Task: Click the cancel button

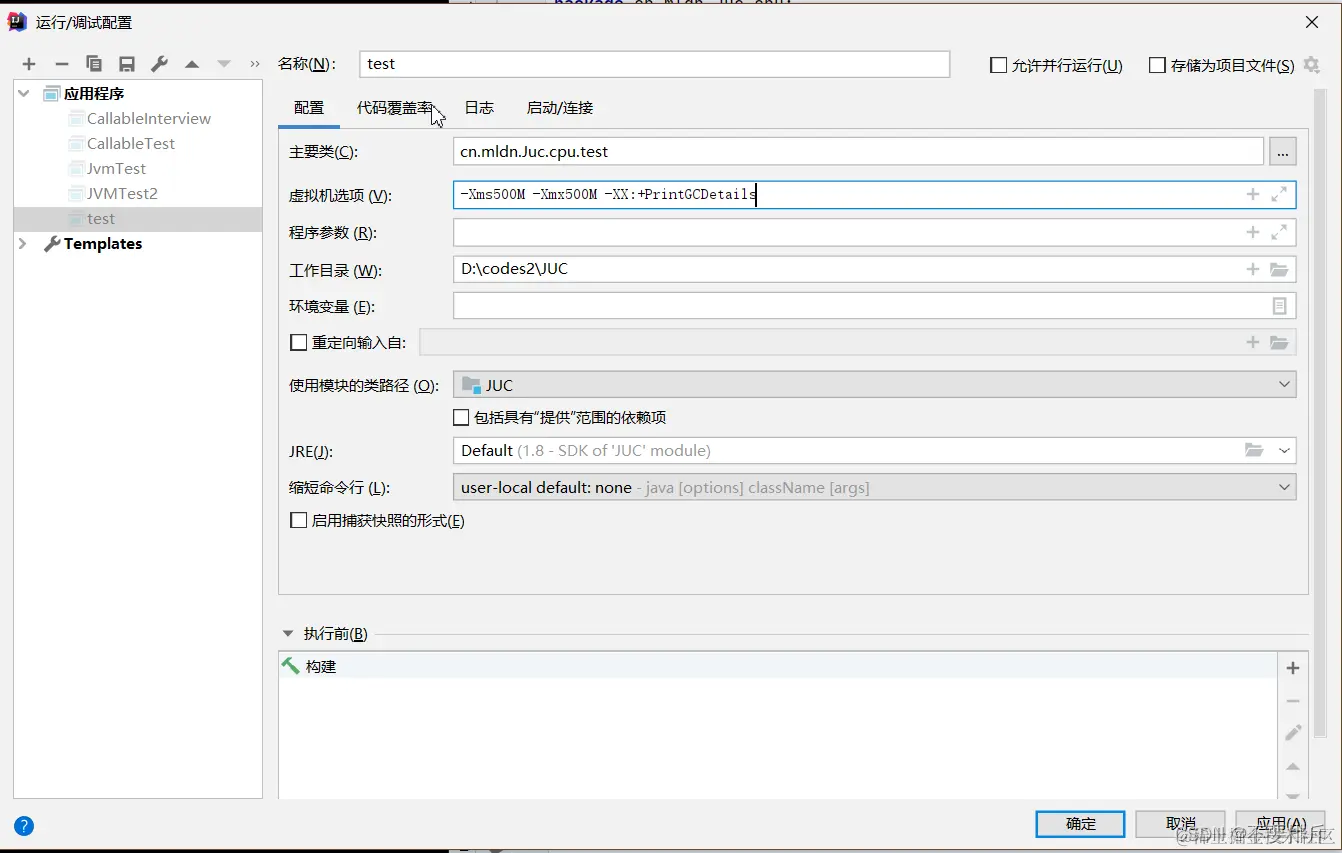Action: click(x=1181, y=823)
